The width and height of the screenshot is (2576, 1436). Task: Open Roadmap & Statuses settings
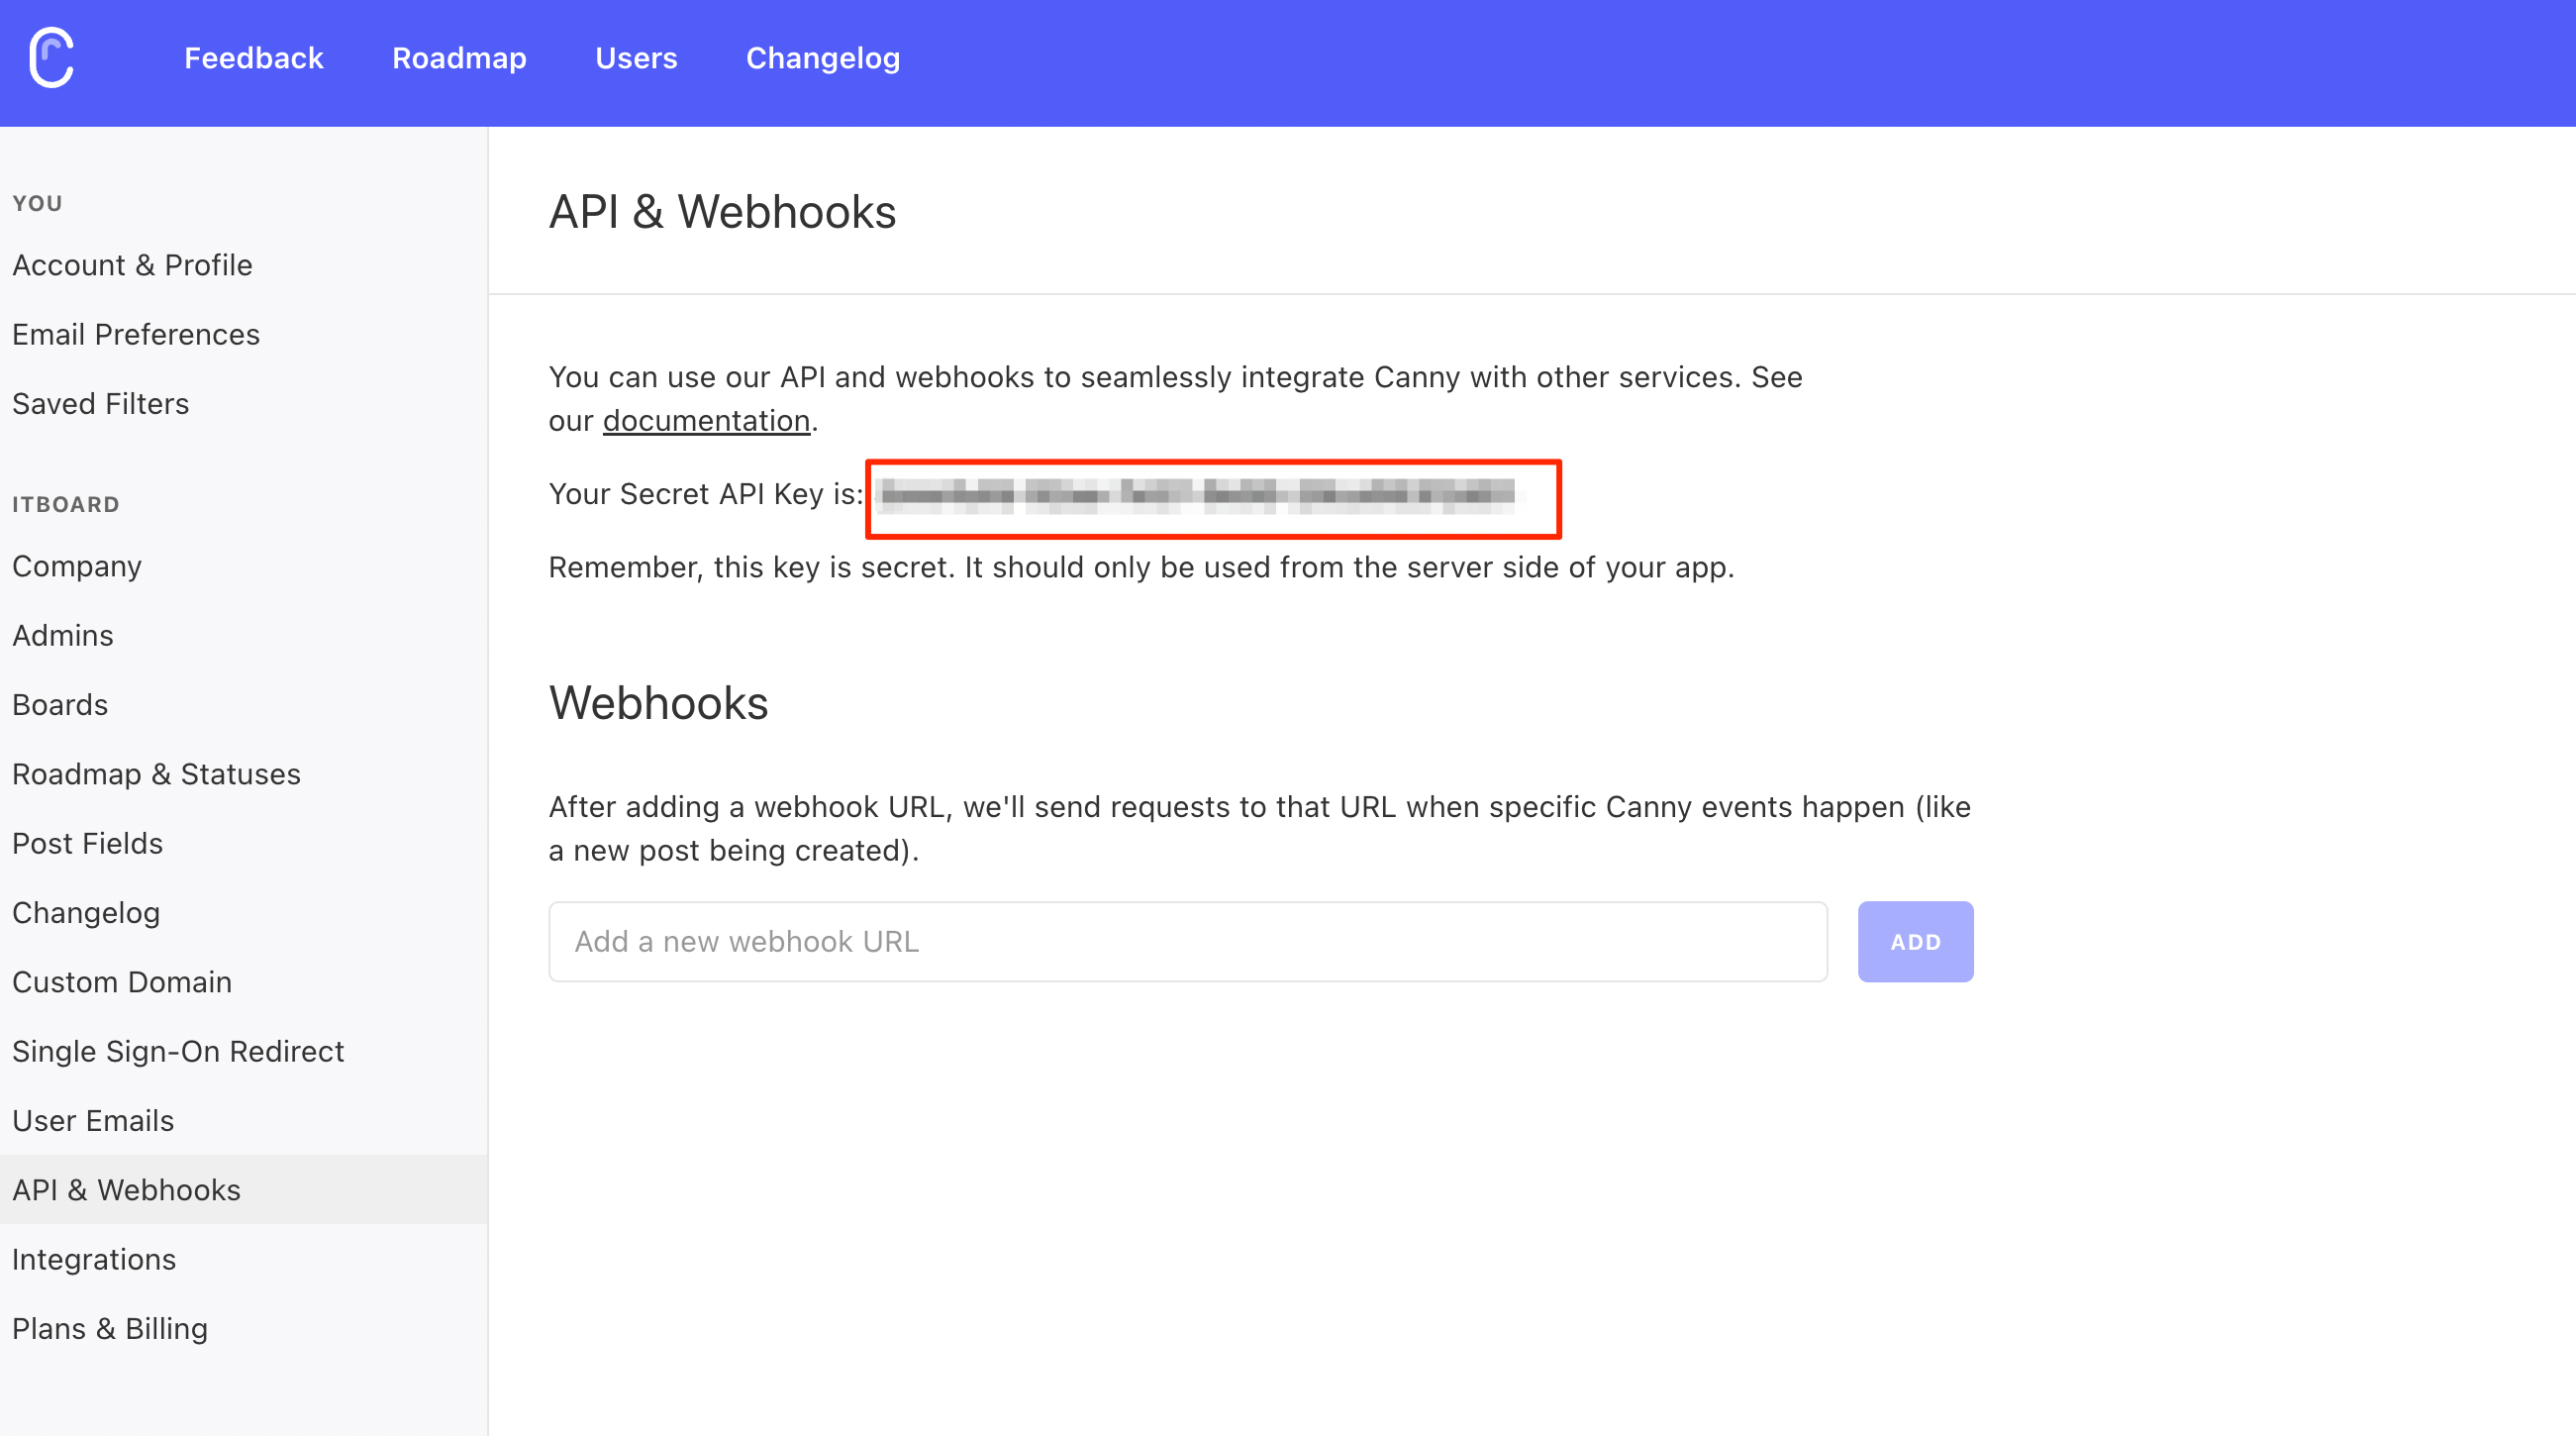pos(156,774)
